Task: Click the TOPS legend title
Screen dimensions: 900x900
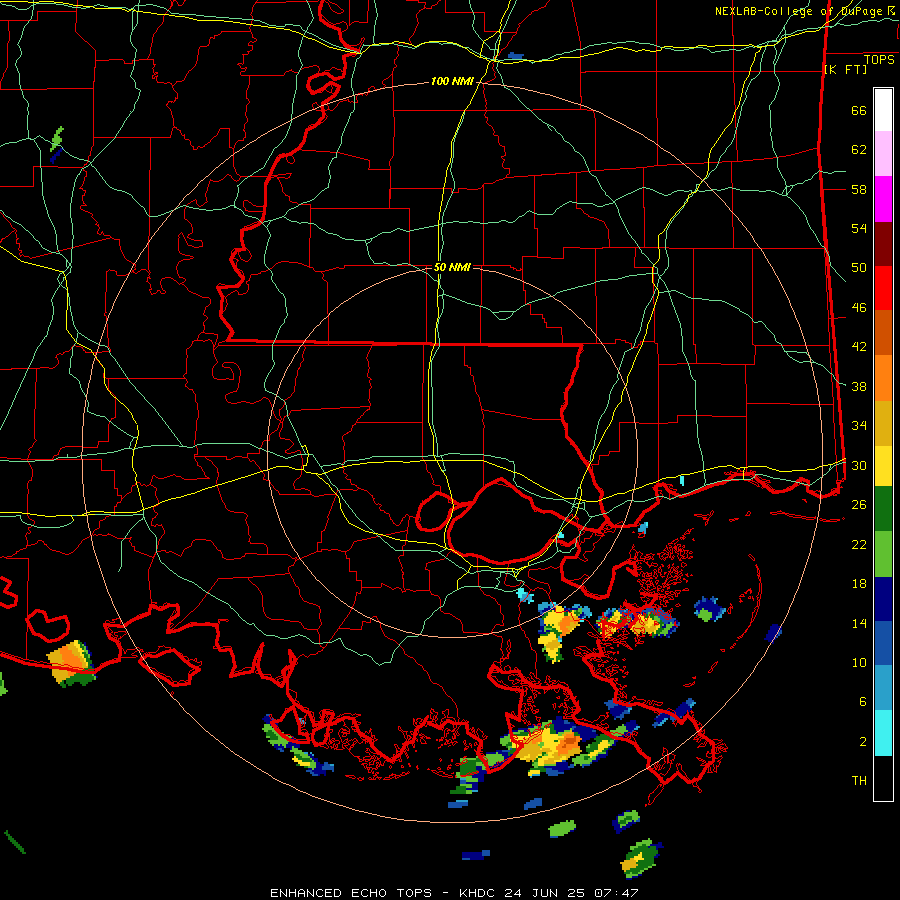Action: pos(879,60)
